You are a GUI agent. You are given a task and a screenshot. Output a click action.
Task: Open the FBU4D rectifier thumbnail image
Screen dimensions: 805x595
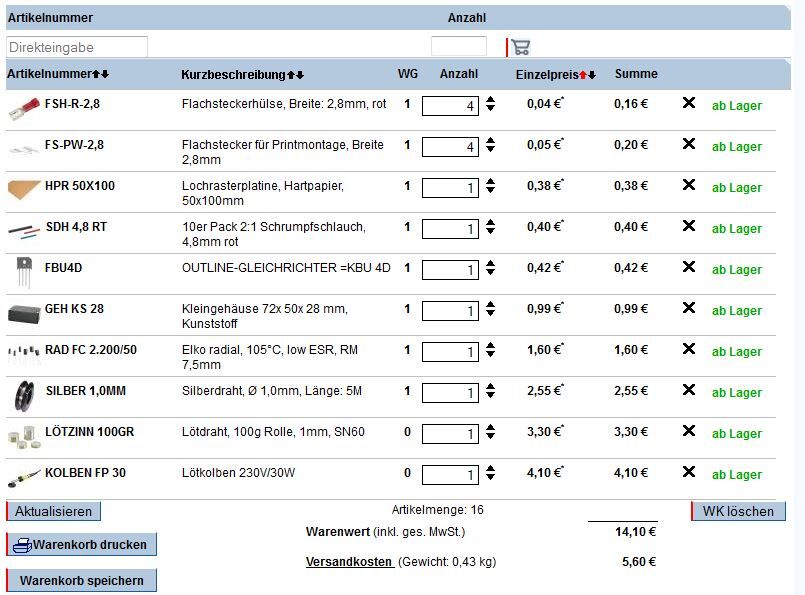pos(23,270)
